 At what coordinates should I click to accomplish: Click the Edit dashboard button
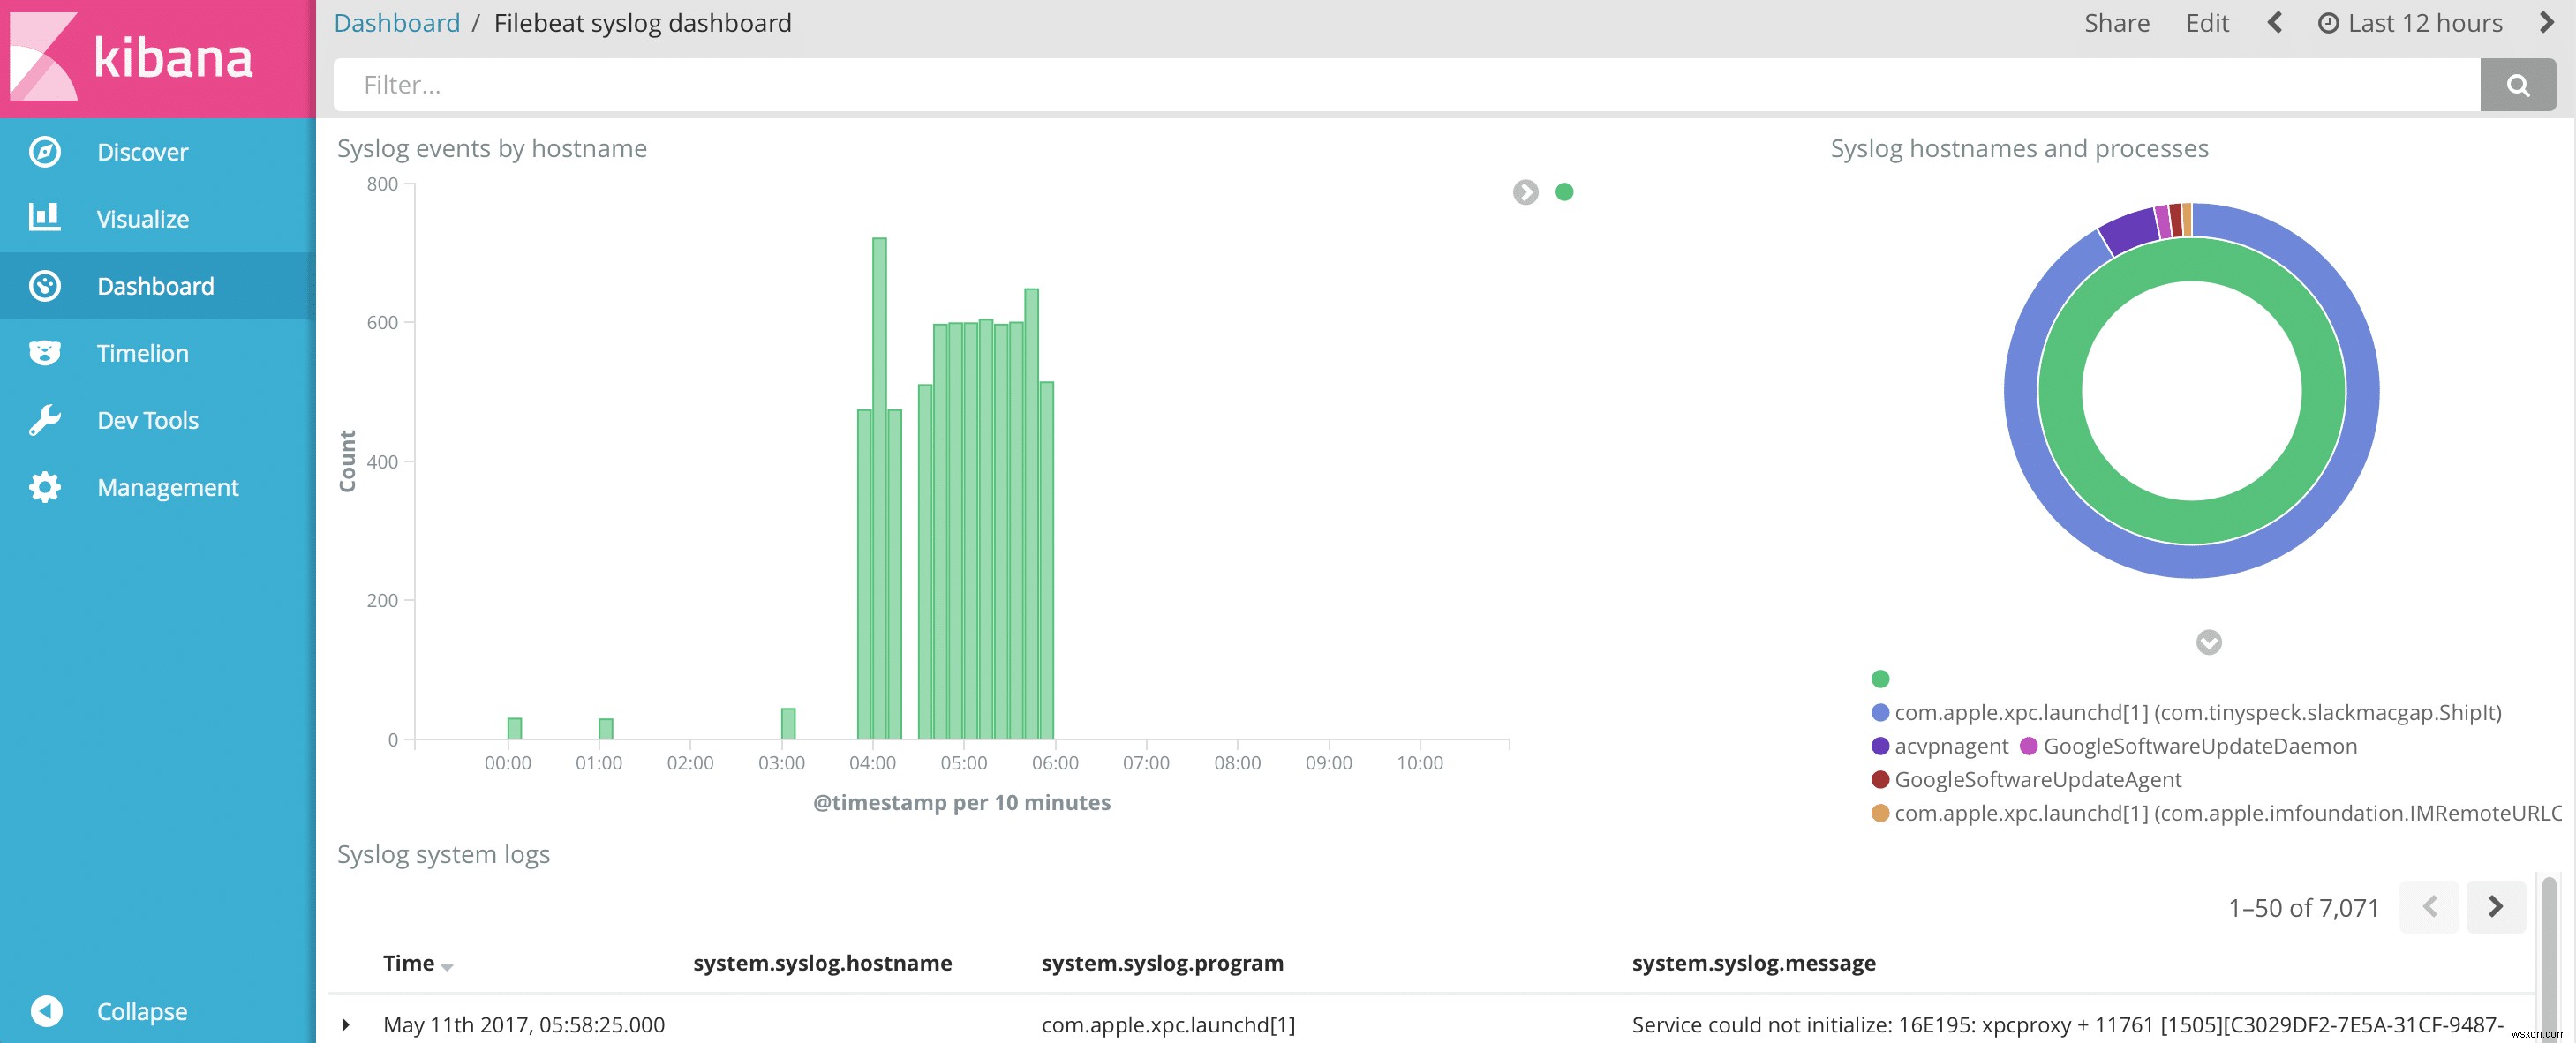2207,23
